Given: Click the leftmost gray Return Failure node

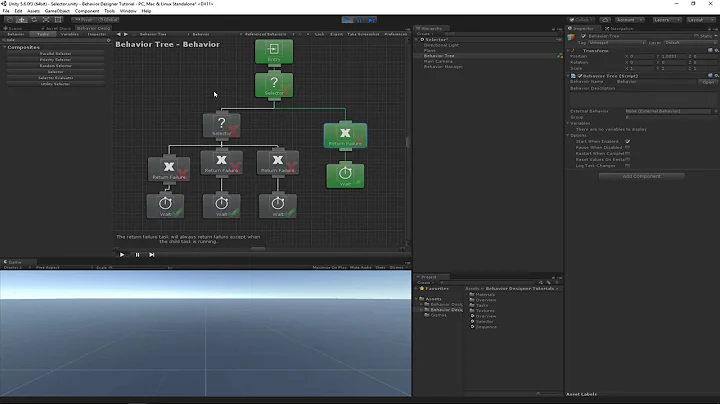Looking at the screenshot, I should click(169, 169).
